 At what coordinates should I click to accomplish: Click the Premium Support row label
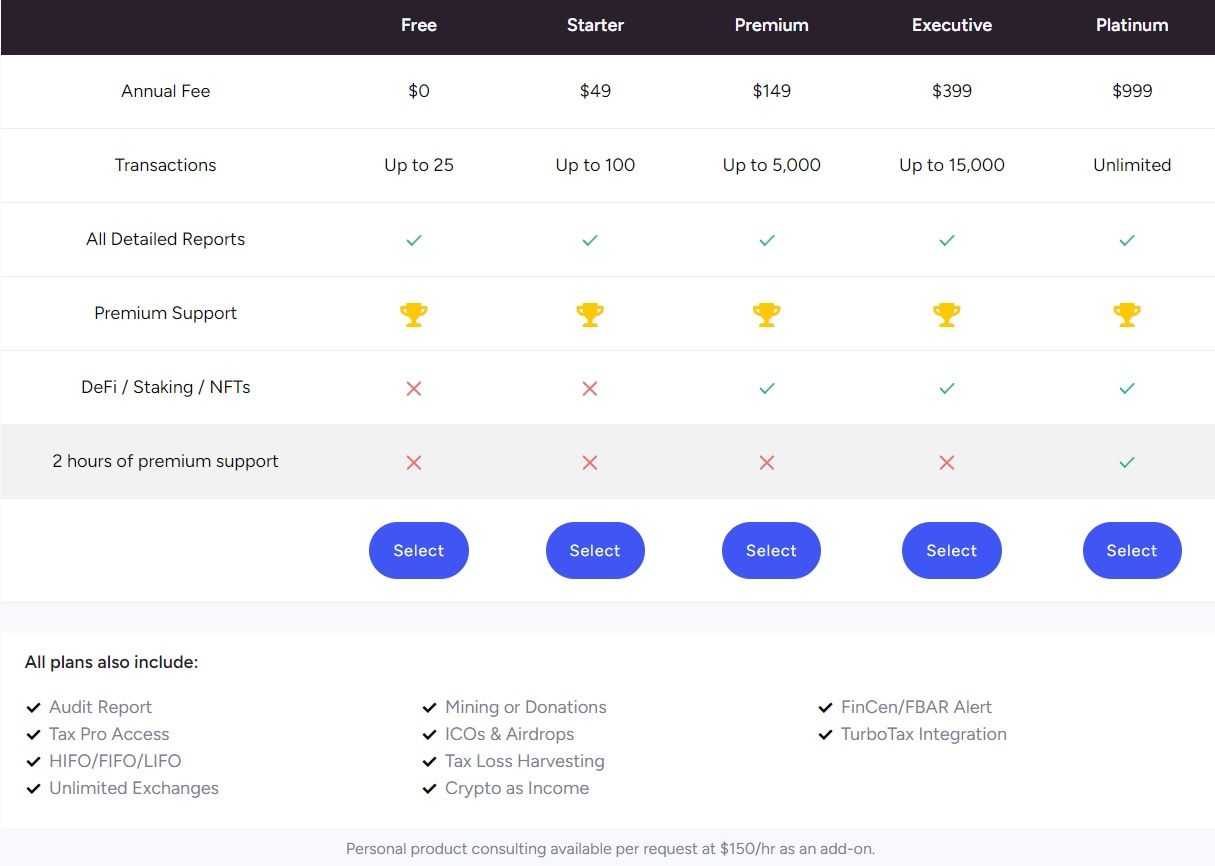click(x=165, y=313)
